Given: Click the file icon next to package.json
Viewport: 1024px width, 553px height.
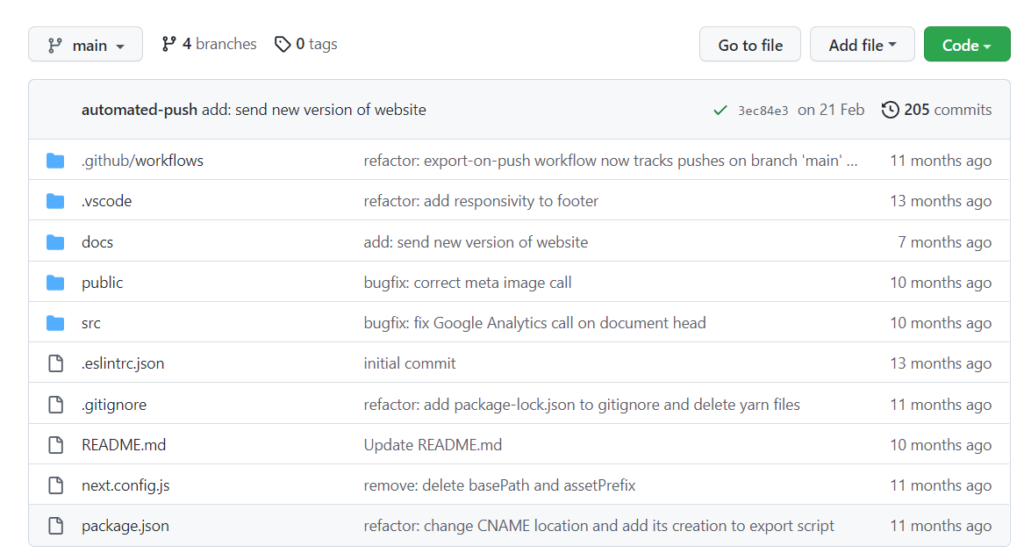Looking at the screenshot, I should [56, 526].
